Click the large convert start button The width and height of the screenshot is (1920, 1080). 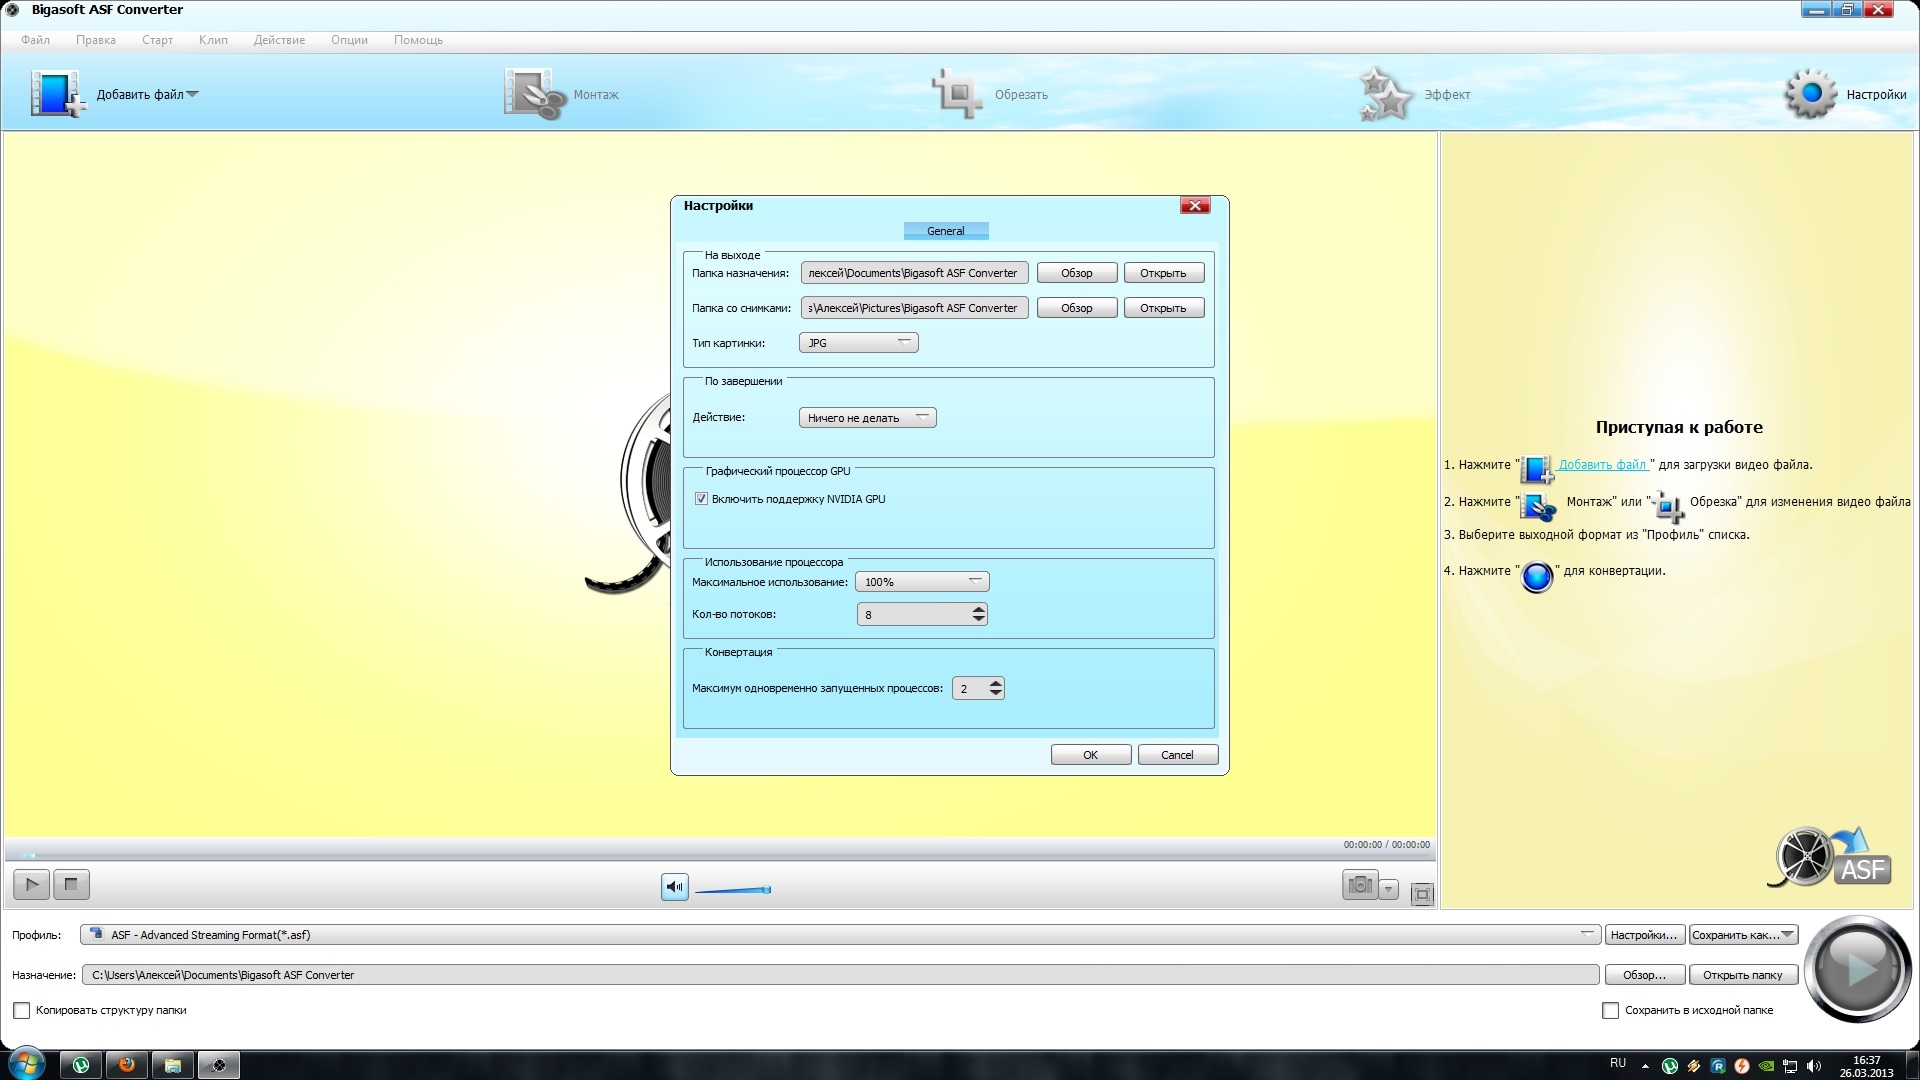(1857, 968)
